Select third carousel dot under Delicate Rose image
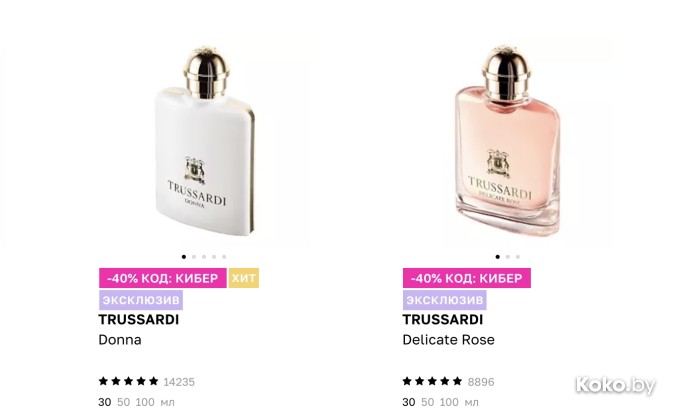Screen dimensions: 680x420 point(518,257)
